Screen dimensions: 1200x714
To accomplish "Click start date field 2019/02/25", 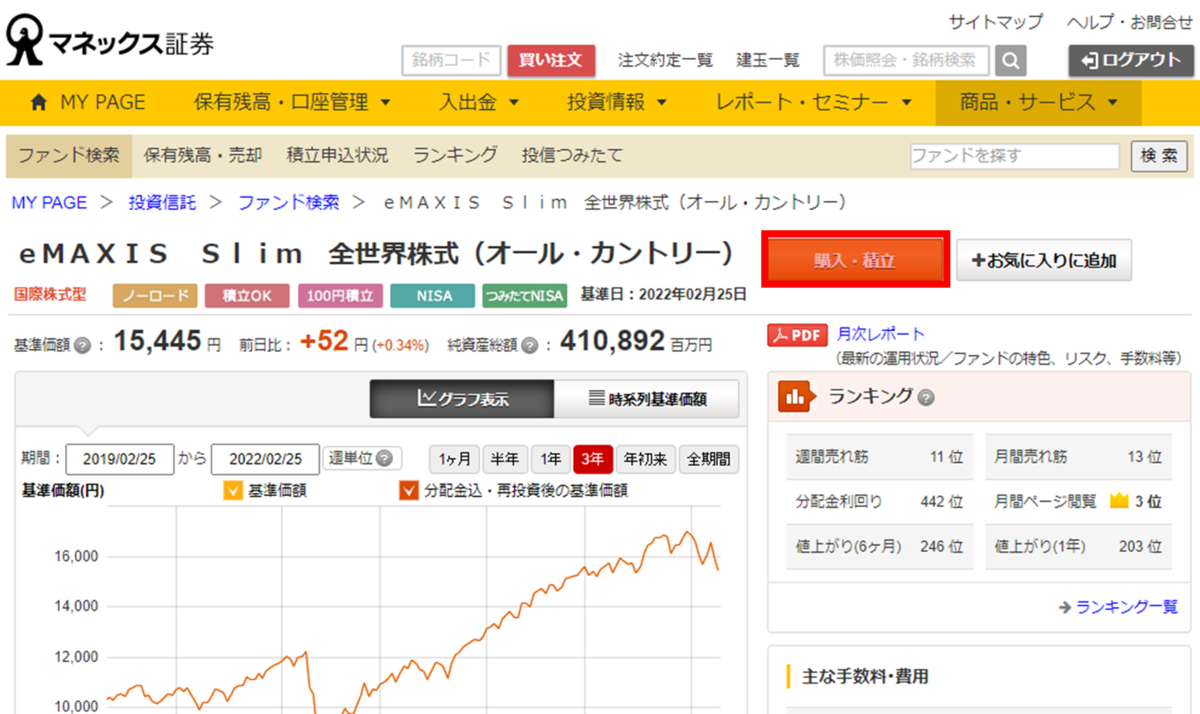I will click(120, 459).
